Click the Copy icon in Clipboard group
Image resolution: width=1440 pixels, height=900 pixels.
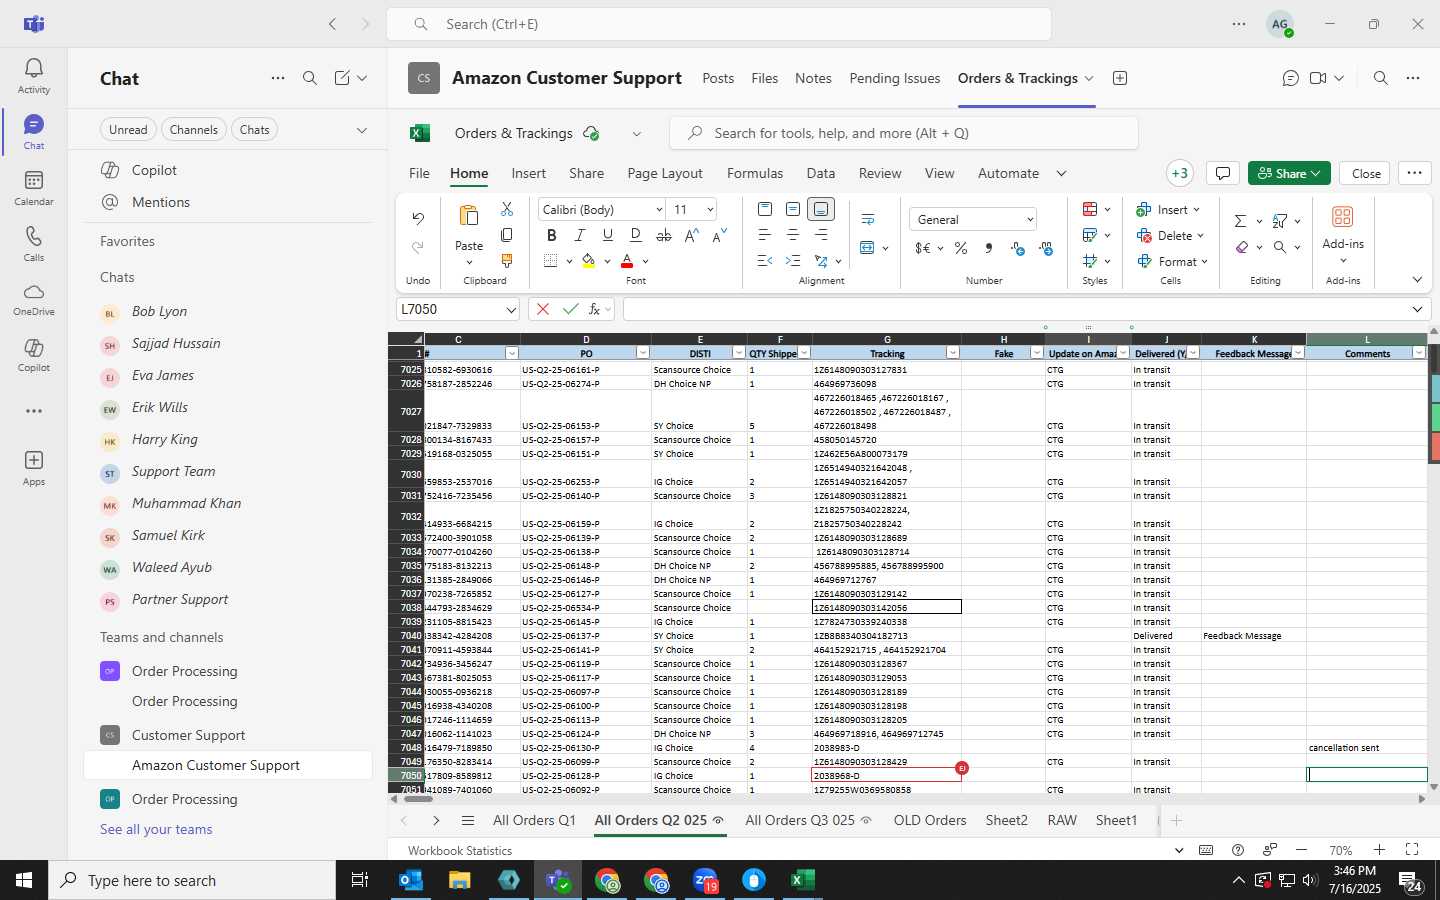(506, 235)
